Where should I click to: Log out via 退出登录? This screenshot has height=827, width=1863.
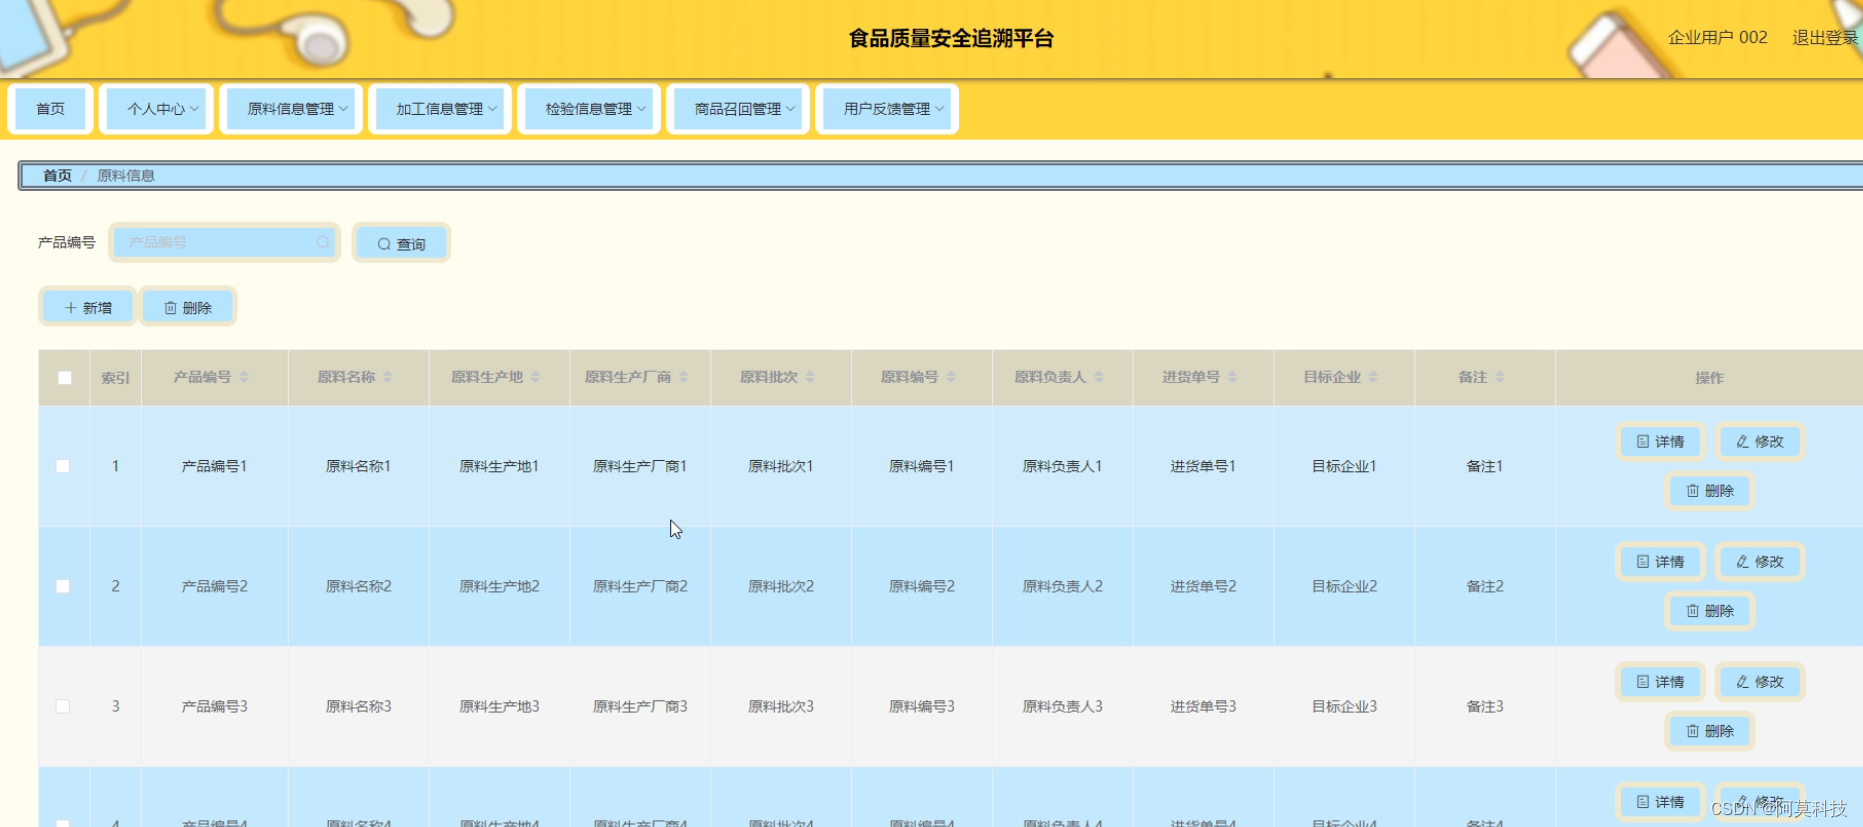(1825, 38)
